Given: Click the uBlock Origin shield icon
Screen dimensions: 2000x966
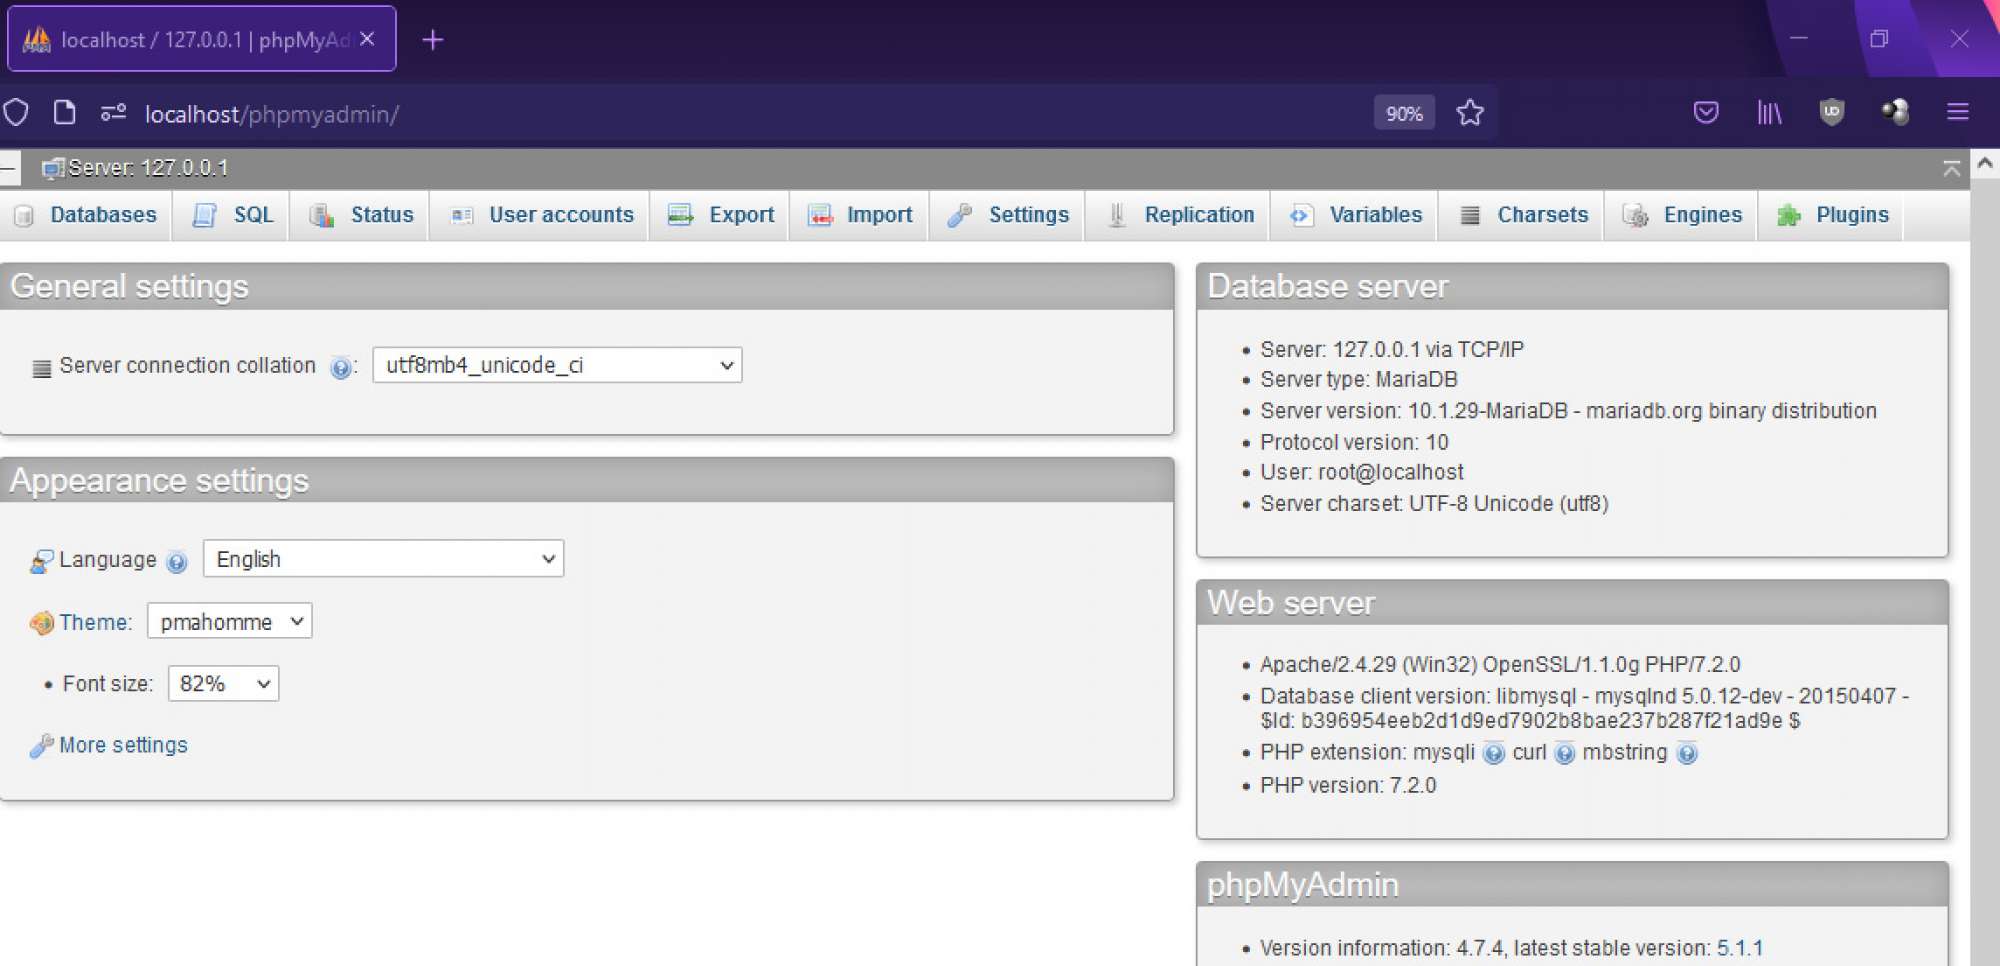Looking at the screenshot, I should [x=1831, y=113].
